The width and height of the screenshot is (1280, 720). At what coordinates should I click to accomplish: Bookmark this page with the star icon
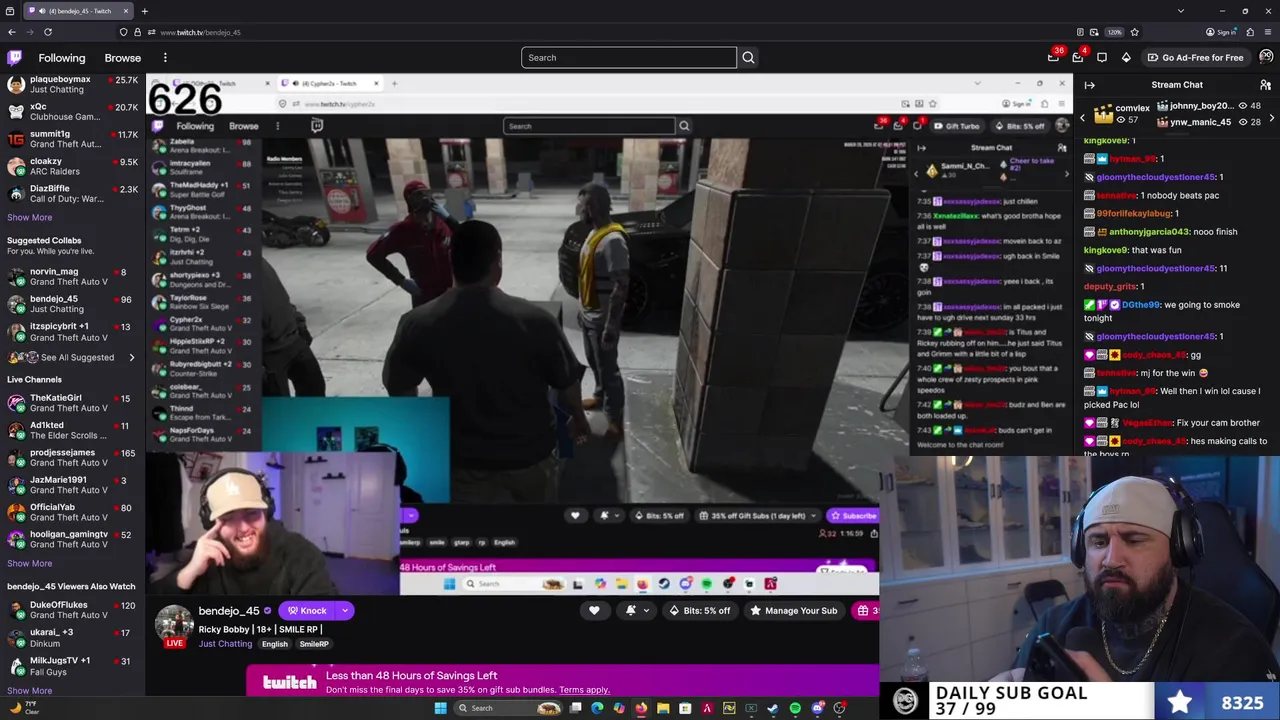coord(1134,32)
